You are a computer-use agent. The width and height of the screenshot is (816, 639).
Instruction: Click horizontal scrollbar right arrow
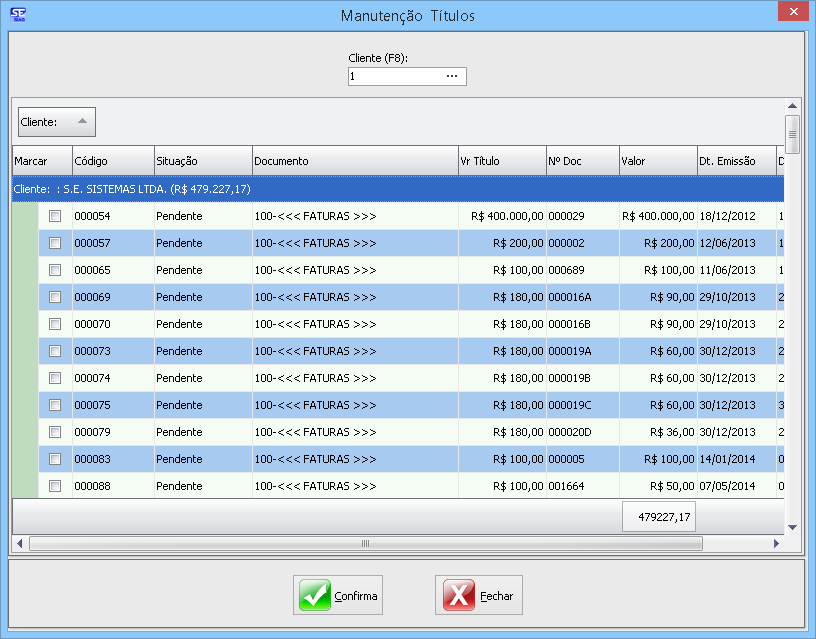click(776, 544)
